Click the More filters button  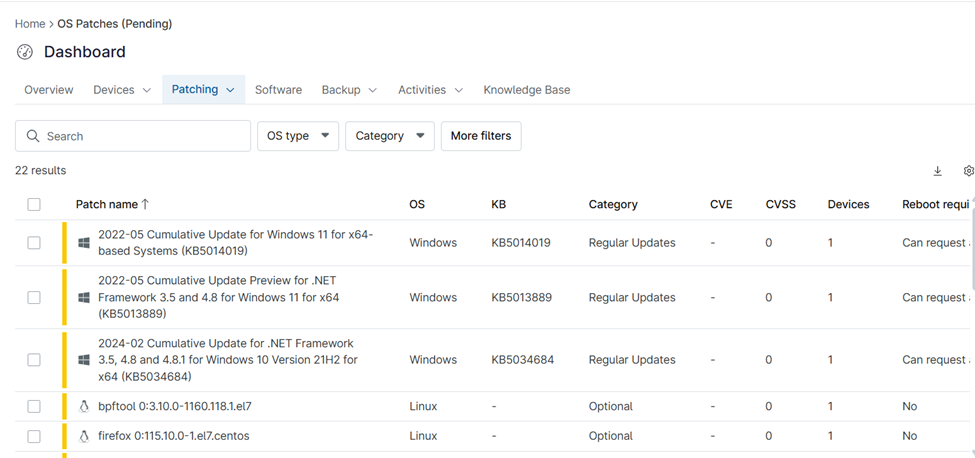point(481,136)
